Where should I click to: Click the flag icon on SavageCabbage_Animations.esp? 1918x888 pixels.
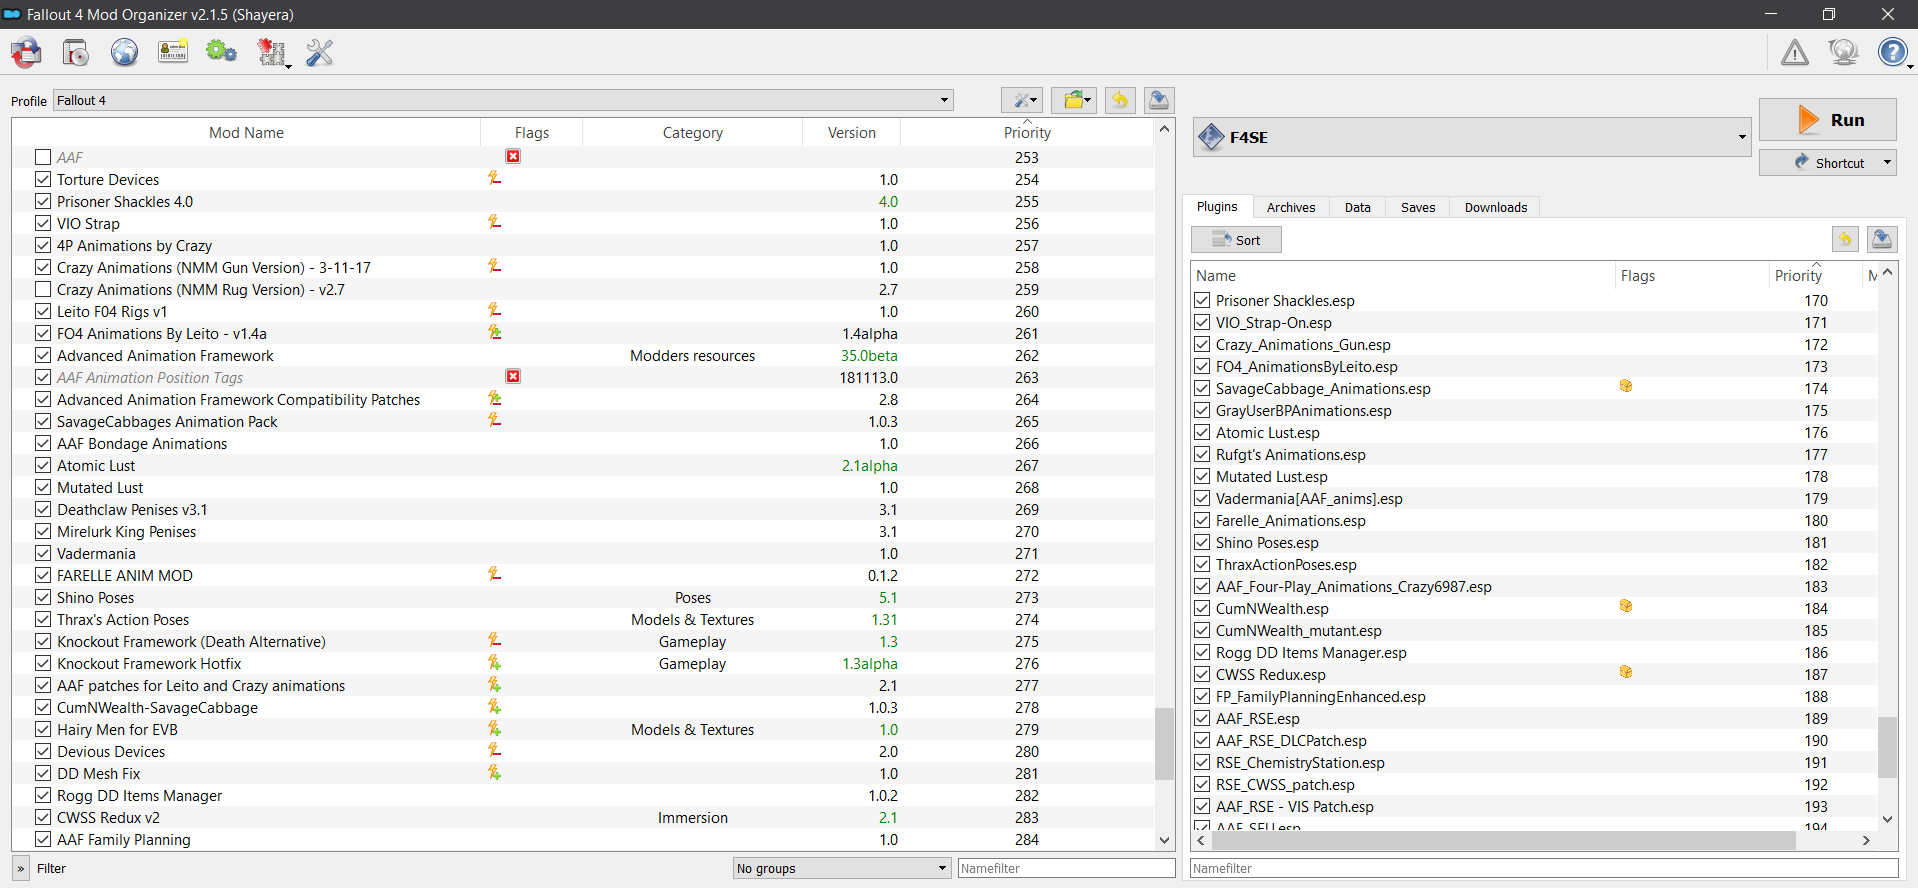point(1626,387)
